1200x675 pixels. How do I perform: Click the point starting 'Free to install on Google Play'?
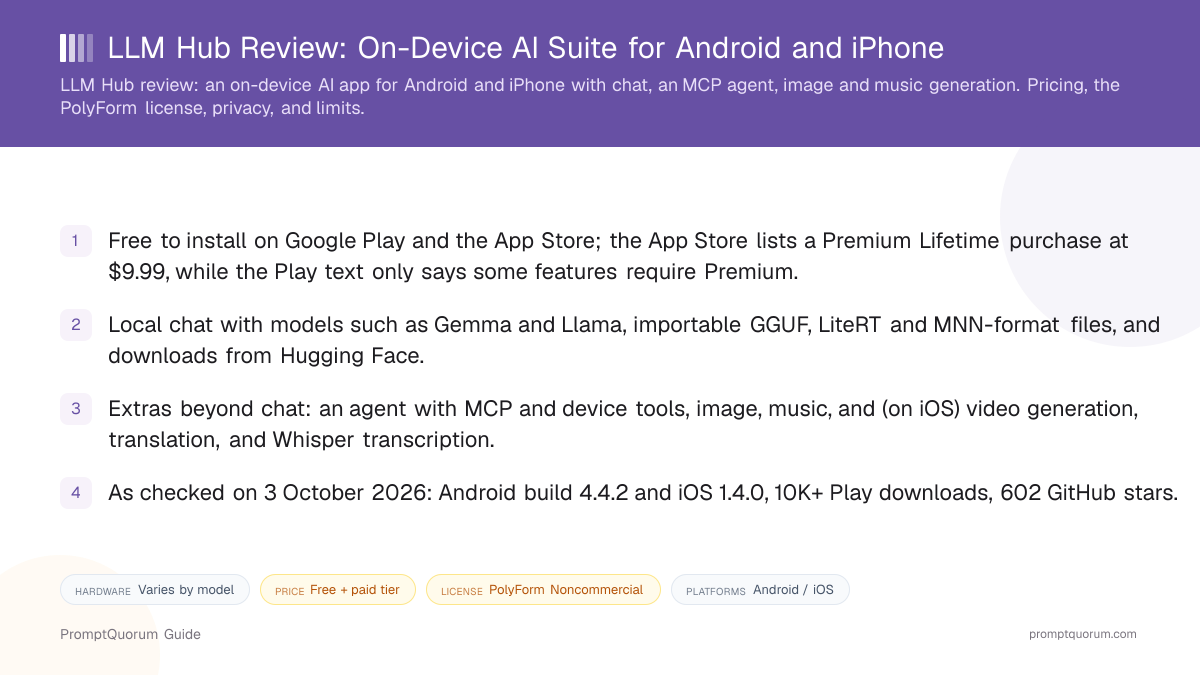click(618, 256)
